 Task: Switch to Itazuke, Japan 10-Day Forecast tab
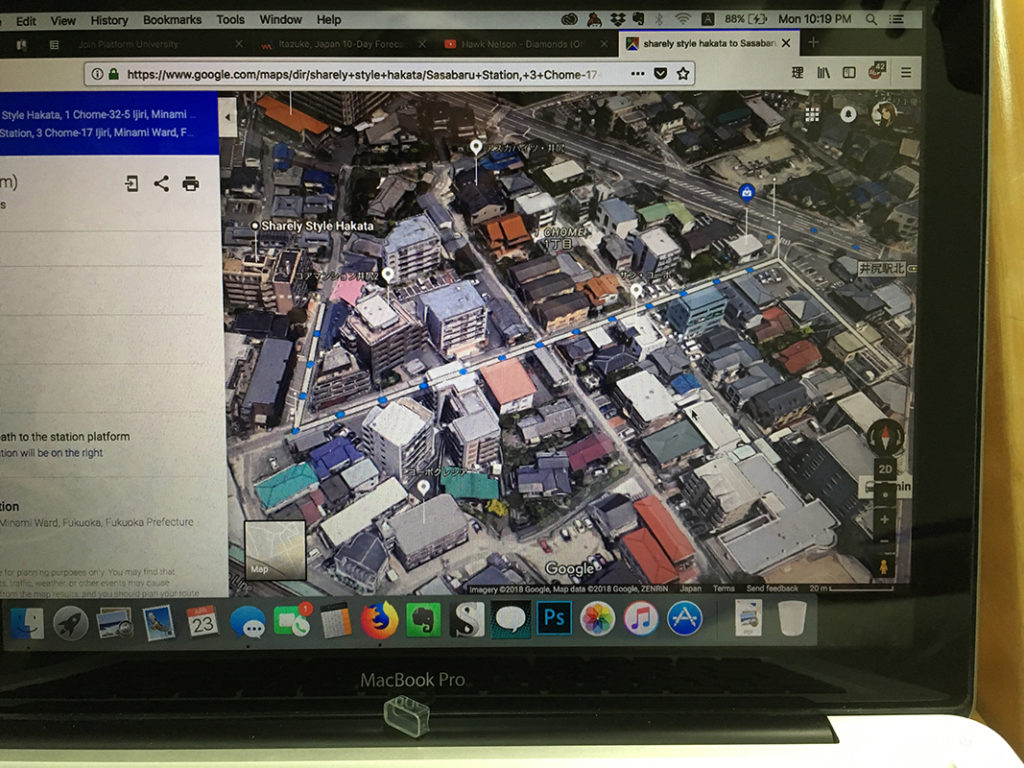click(342, 44)
